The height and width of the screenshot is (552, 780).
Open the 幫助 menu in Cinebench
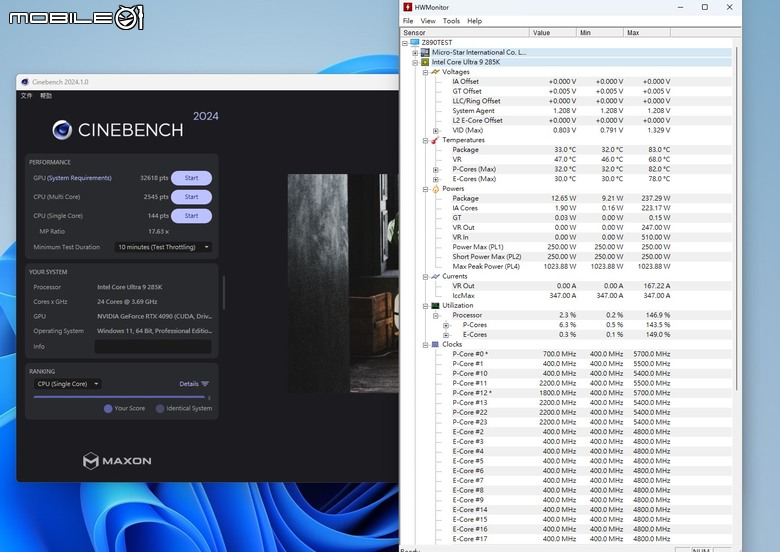click(46, 95)
